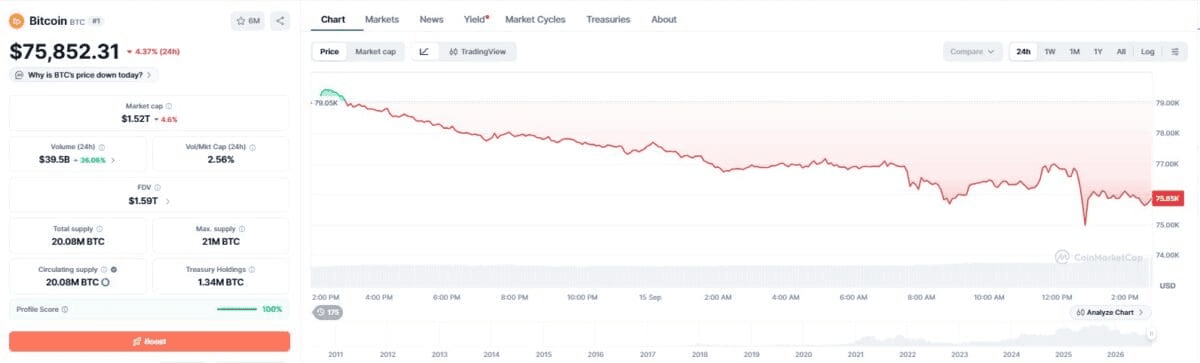Image resolution: width=1200 pixels, height=363 pixels.
Task: Click 2024 on the historical range timeline
Action: [x=1011, y=354]
